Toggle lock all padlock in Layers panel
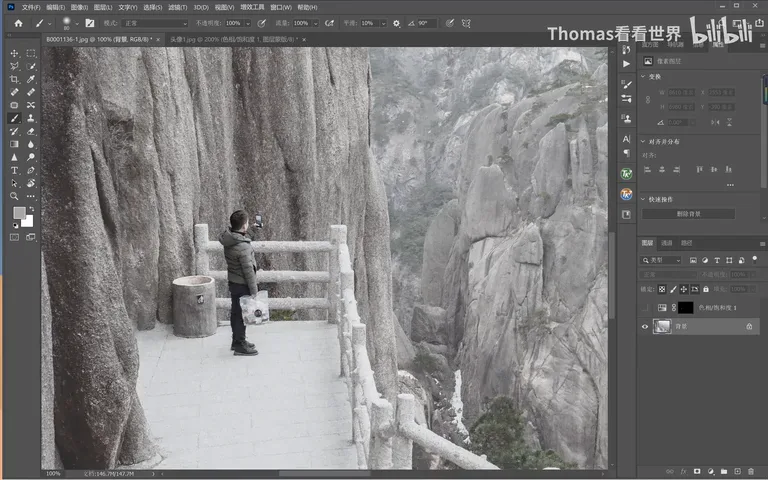Image resolution: width=768 pixels, height=480 pixels. pos(706,289)
